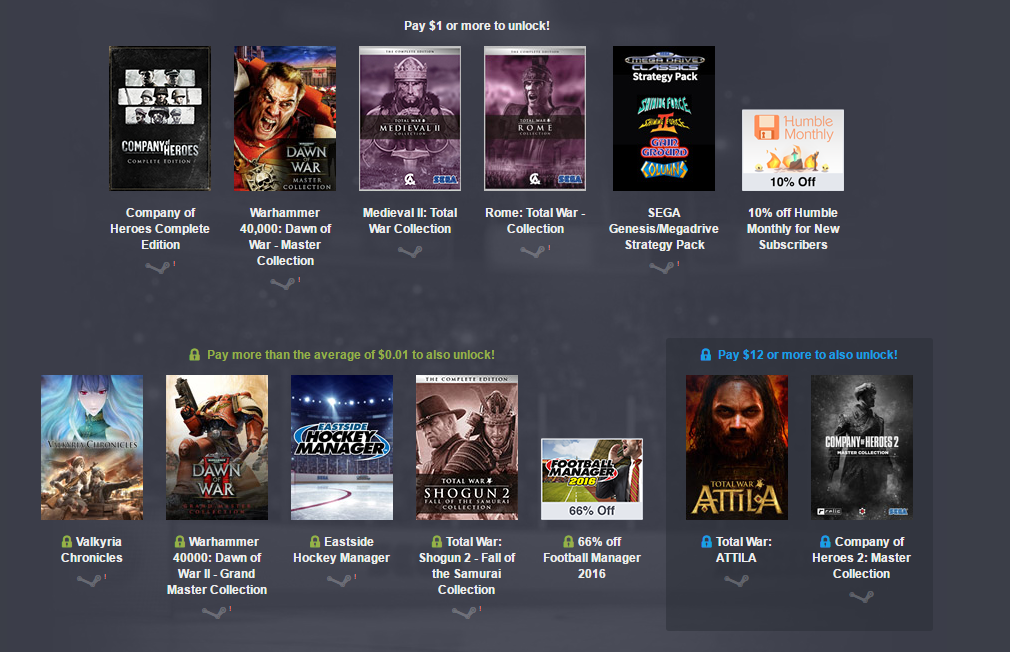Screen dimensions: 1010x652
Task: Click green lock beside Warhammer 40000 Dawn of War II title
Action: [x=180, y=542]
